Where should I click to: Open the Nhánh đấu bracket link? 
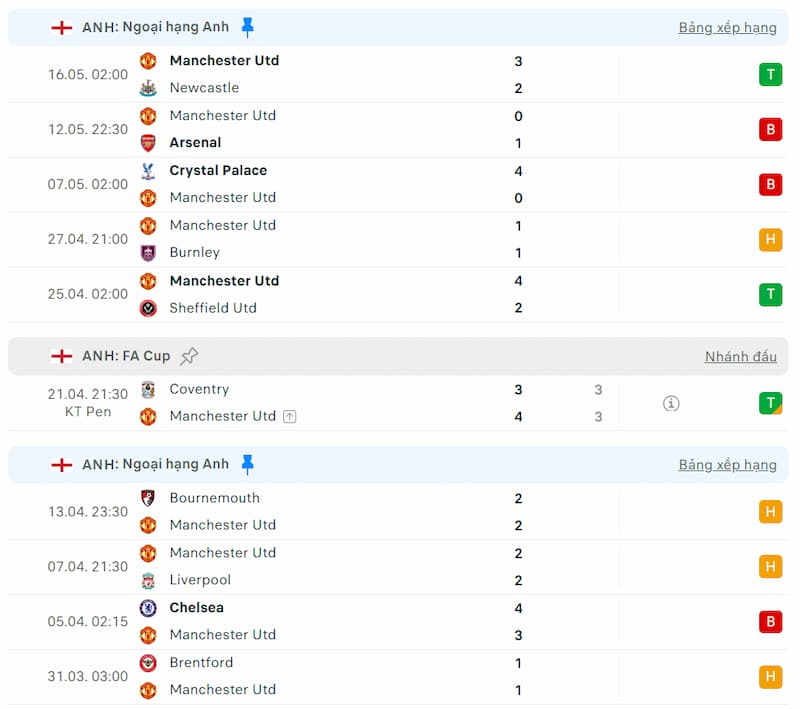tap(740, 357)
